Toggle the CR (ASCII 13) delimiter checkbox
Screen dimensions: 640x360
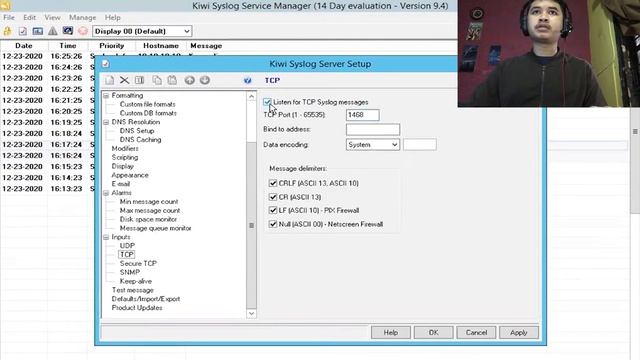[x=273, y=197]
